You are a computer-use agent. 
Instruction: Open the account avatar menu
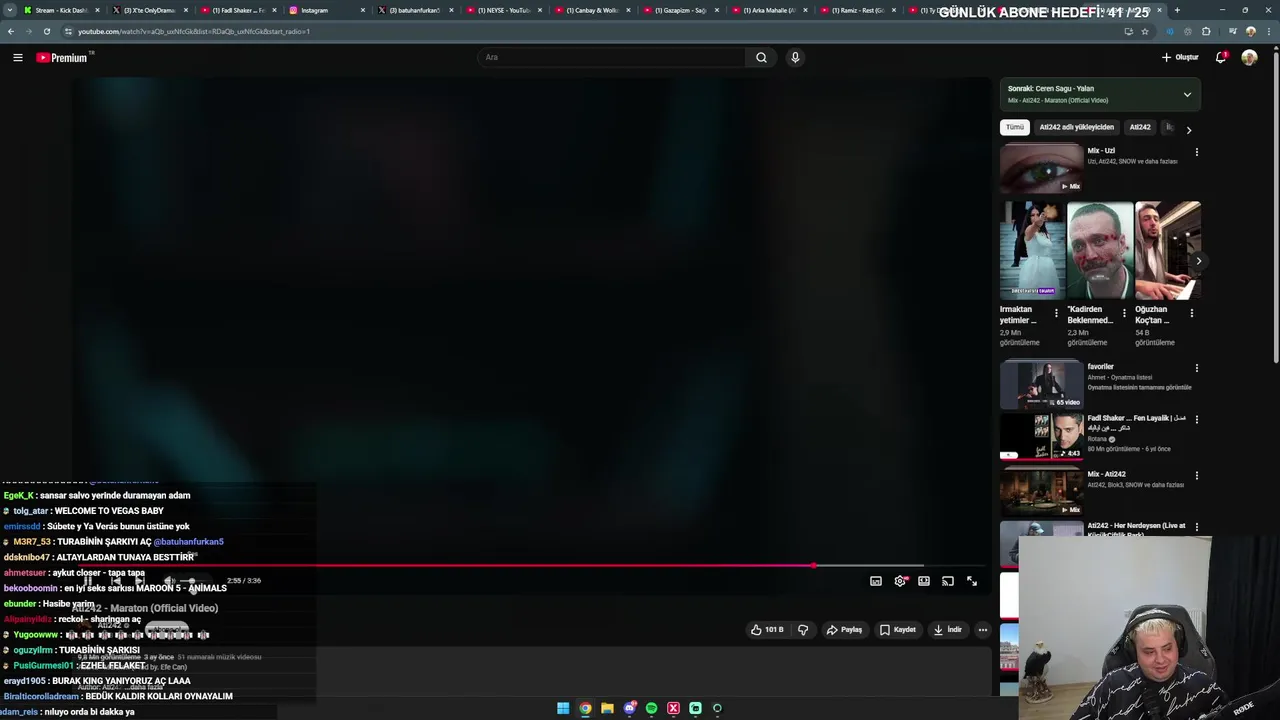[1249, 57]
